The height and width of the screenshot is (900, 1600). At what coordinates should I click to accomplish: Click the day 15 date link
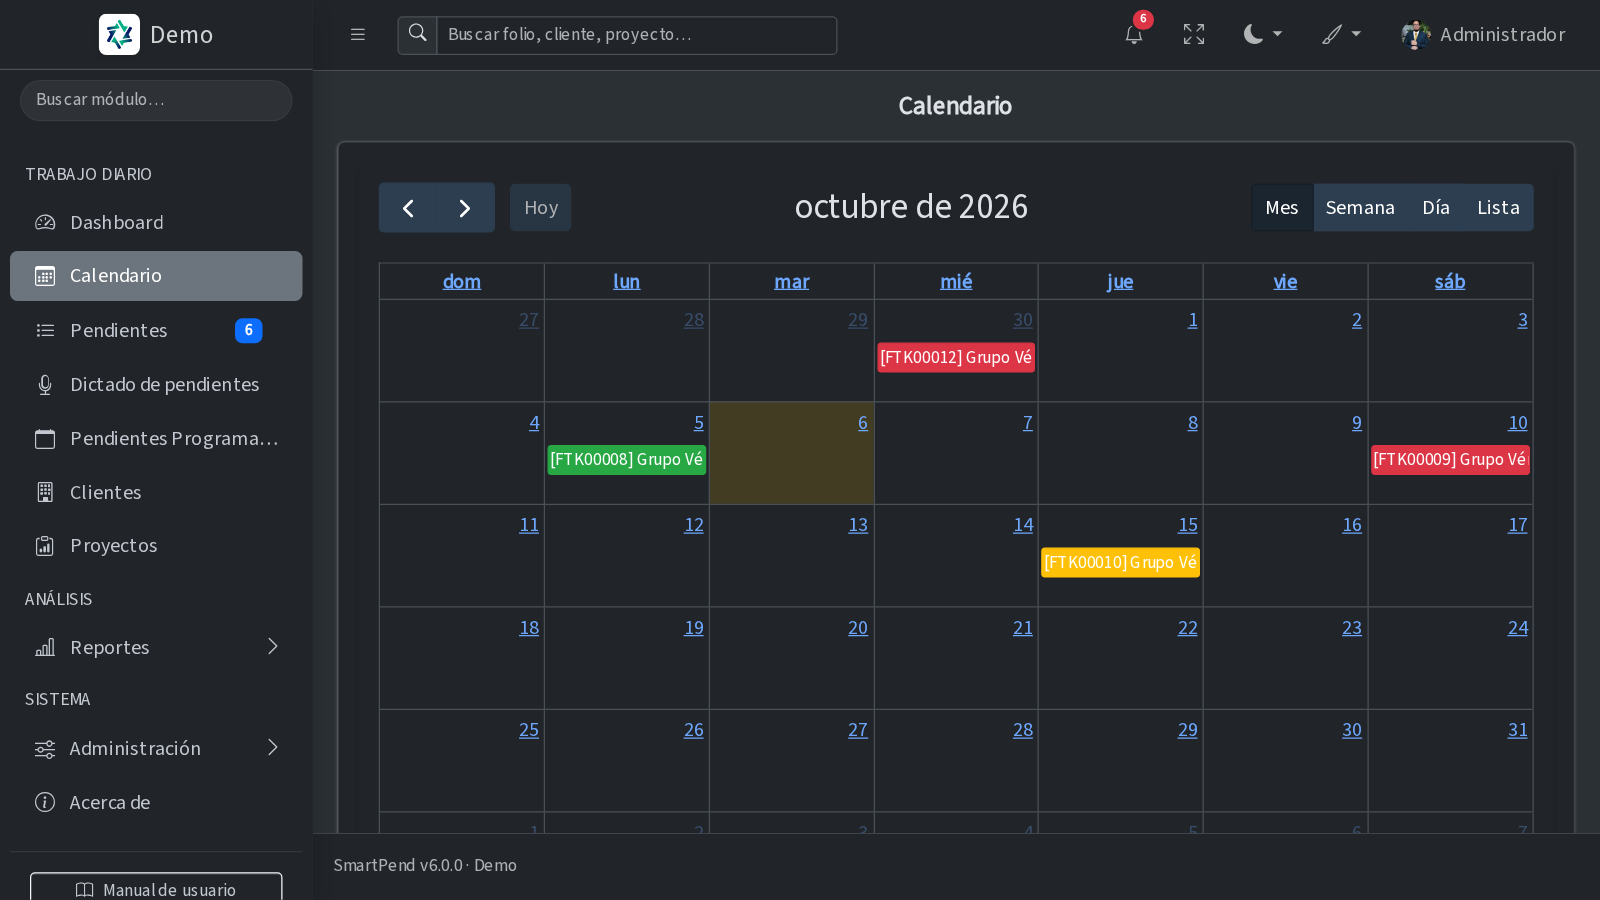click(1188, 525)
